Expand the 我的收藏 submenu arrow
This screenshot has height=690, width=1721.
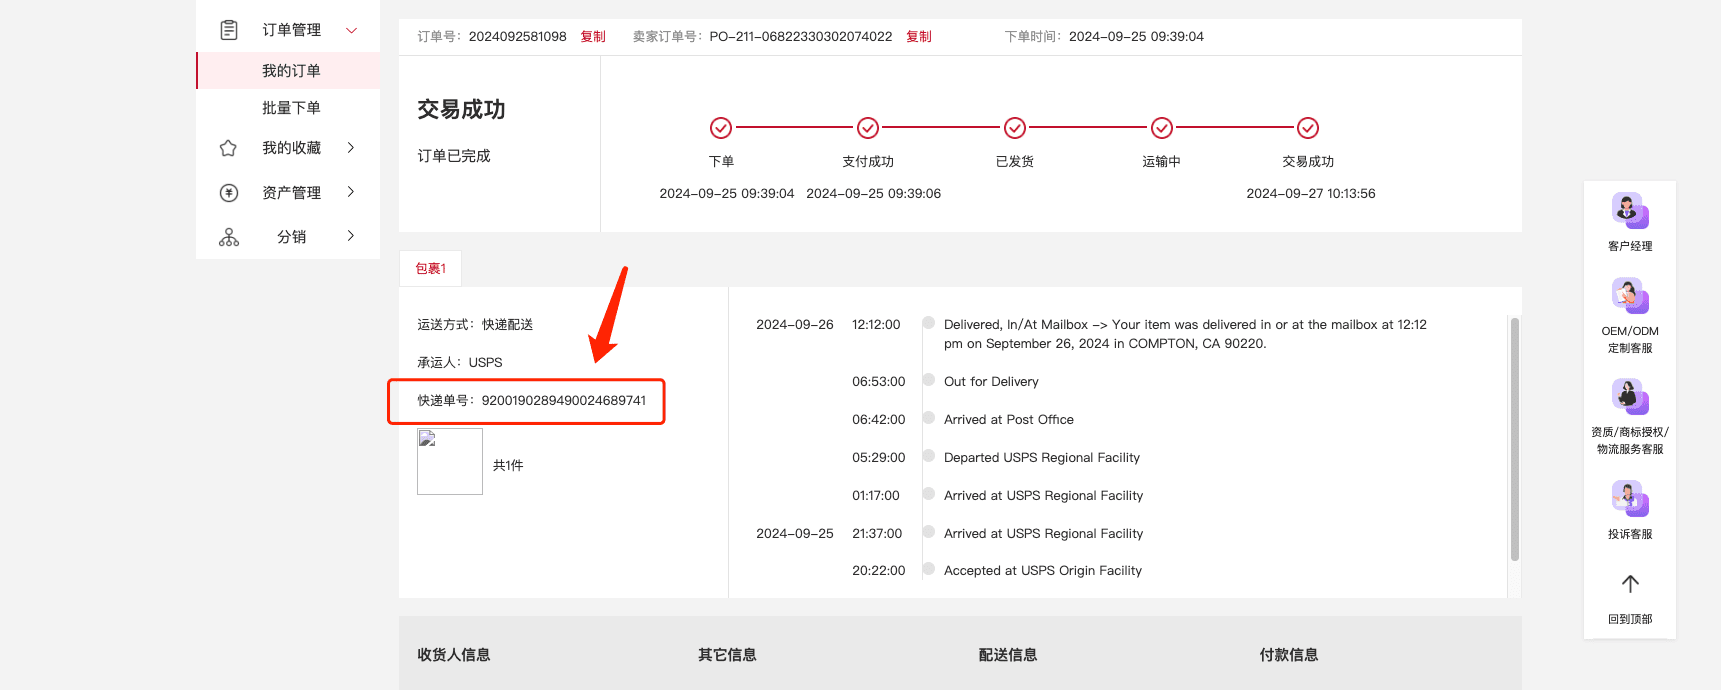tap(351, 148)
